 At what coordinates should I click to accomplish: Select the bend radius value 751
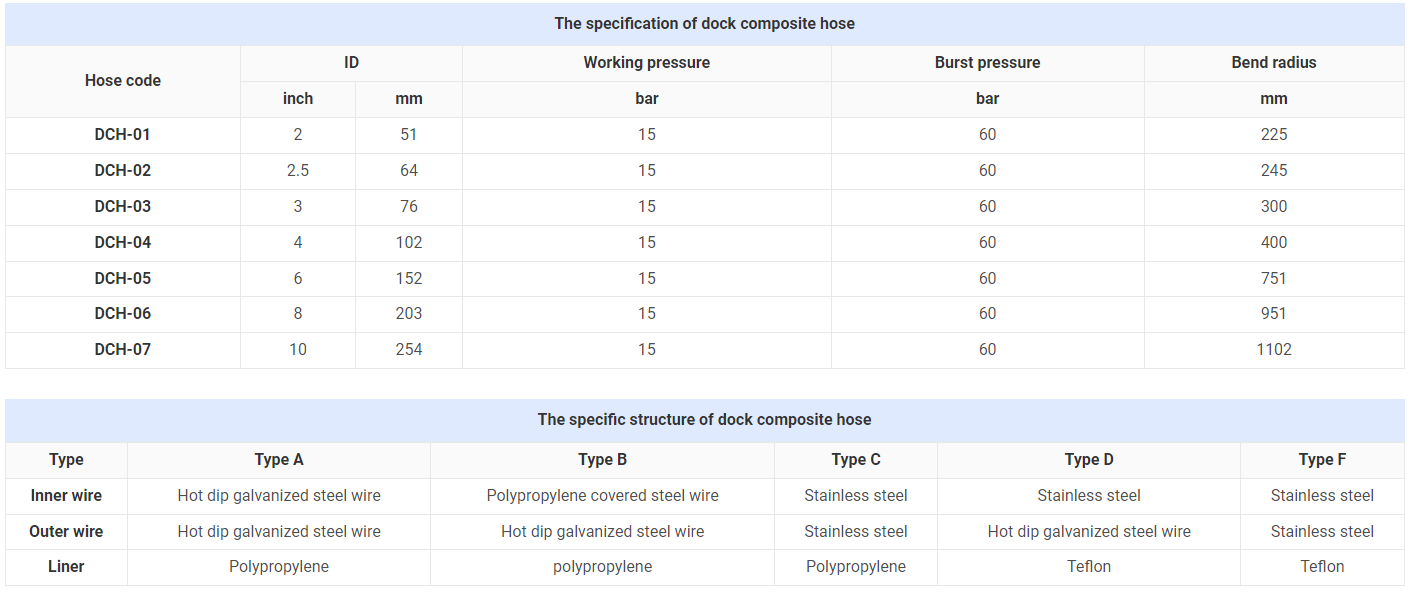(x=1274, y=279)
